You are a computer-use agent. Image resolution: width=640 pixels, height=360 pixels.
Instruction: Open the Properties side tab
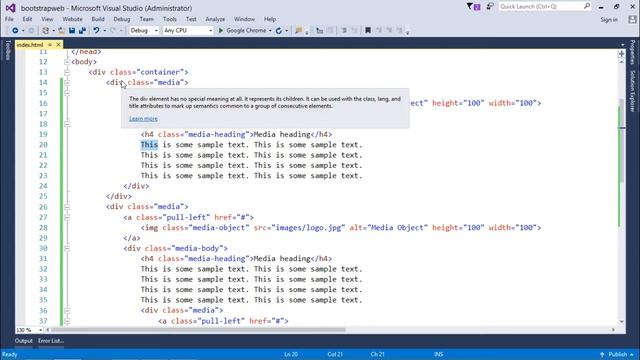pyautogui.click(x=632, y=52)
